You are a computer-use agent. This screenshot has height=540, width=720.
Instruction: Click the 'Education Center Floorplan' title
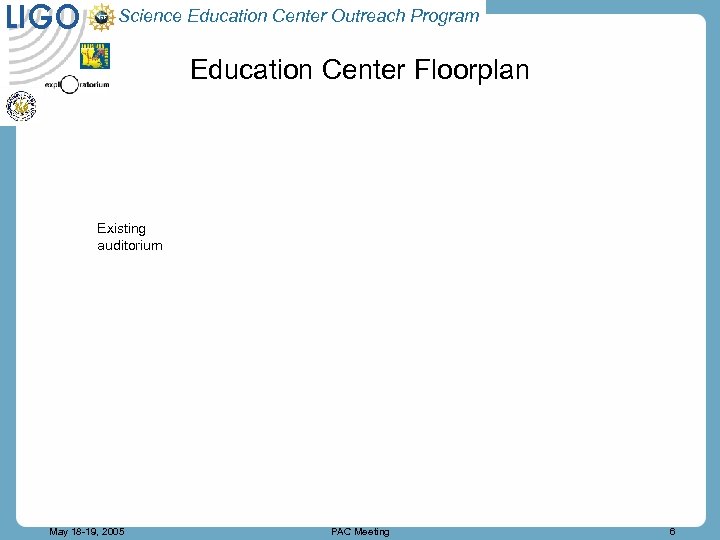click(x=360, y=70)
